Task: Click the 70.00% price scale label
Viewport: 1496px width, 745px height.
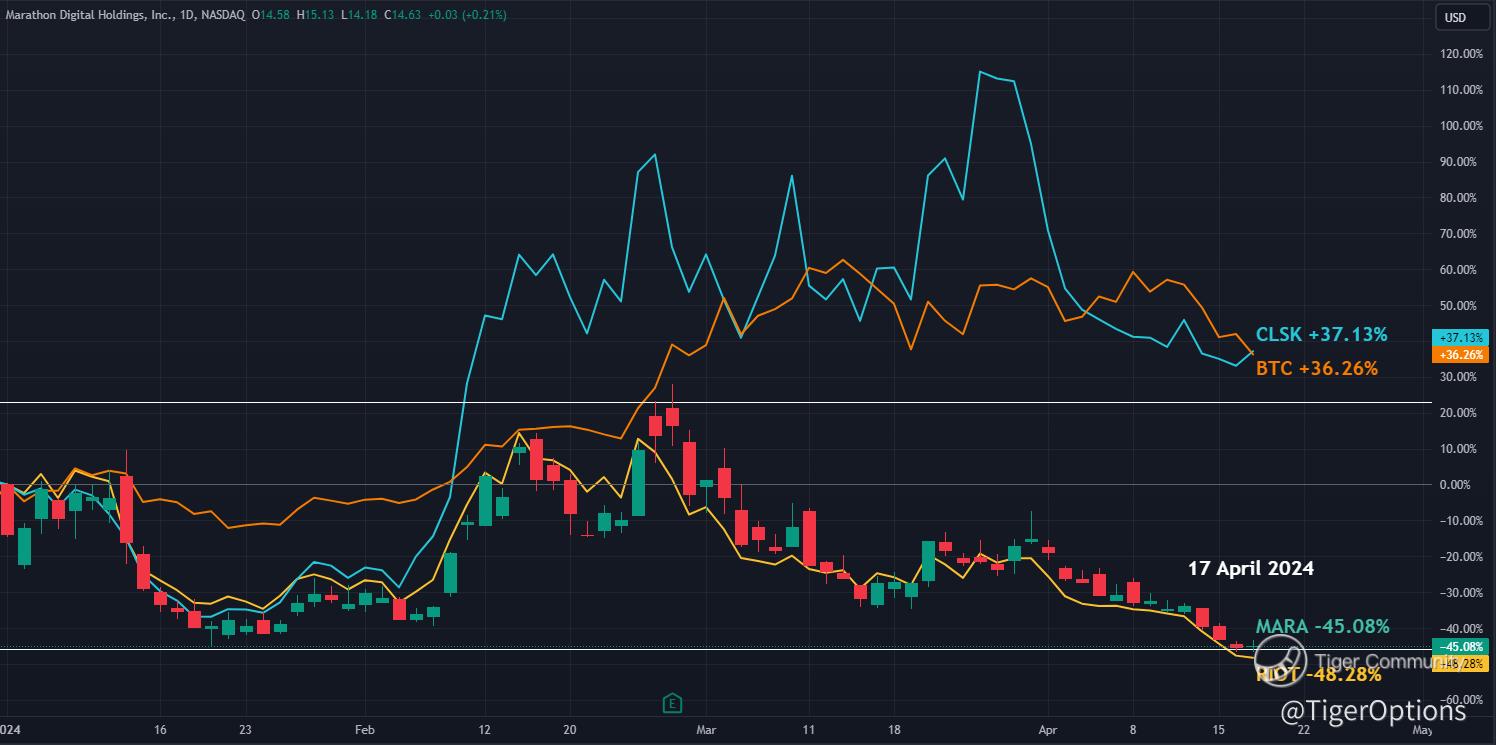Action: coord(1458,234)
